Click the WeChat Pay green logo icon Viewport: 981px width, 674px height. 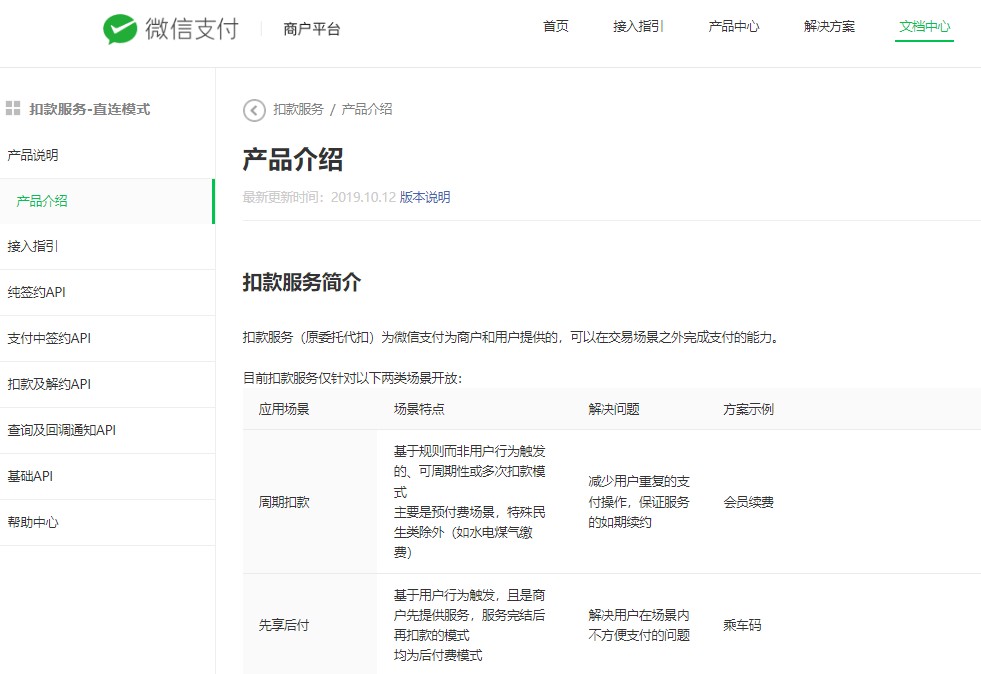120,29
